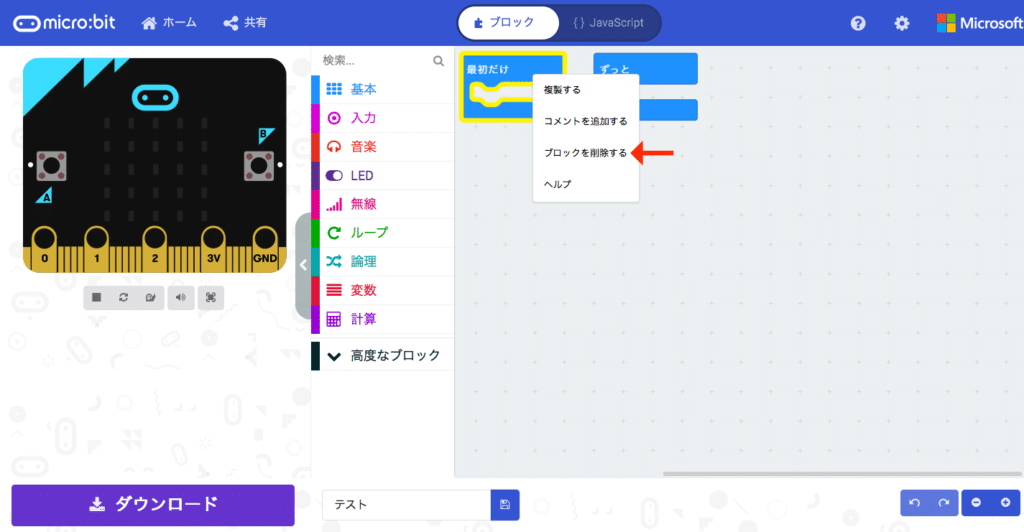Zoom in the workspace
This screenshot has width=1024, height=532.
point(1006,503)
